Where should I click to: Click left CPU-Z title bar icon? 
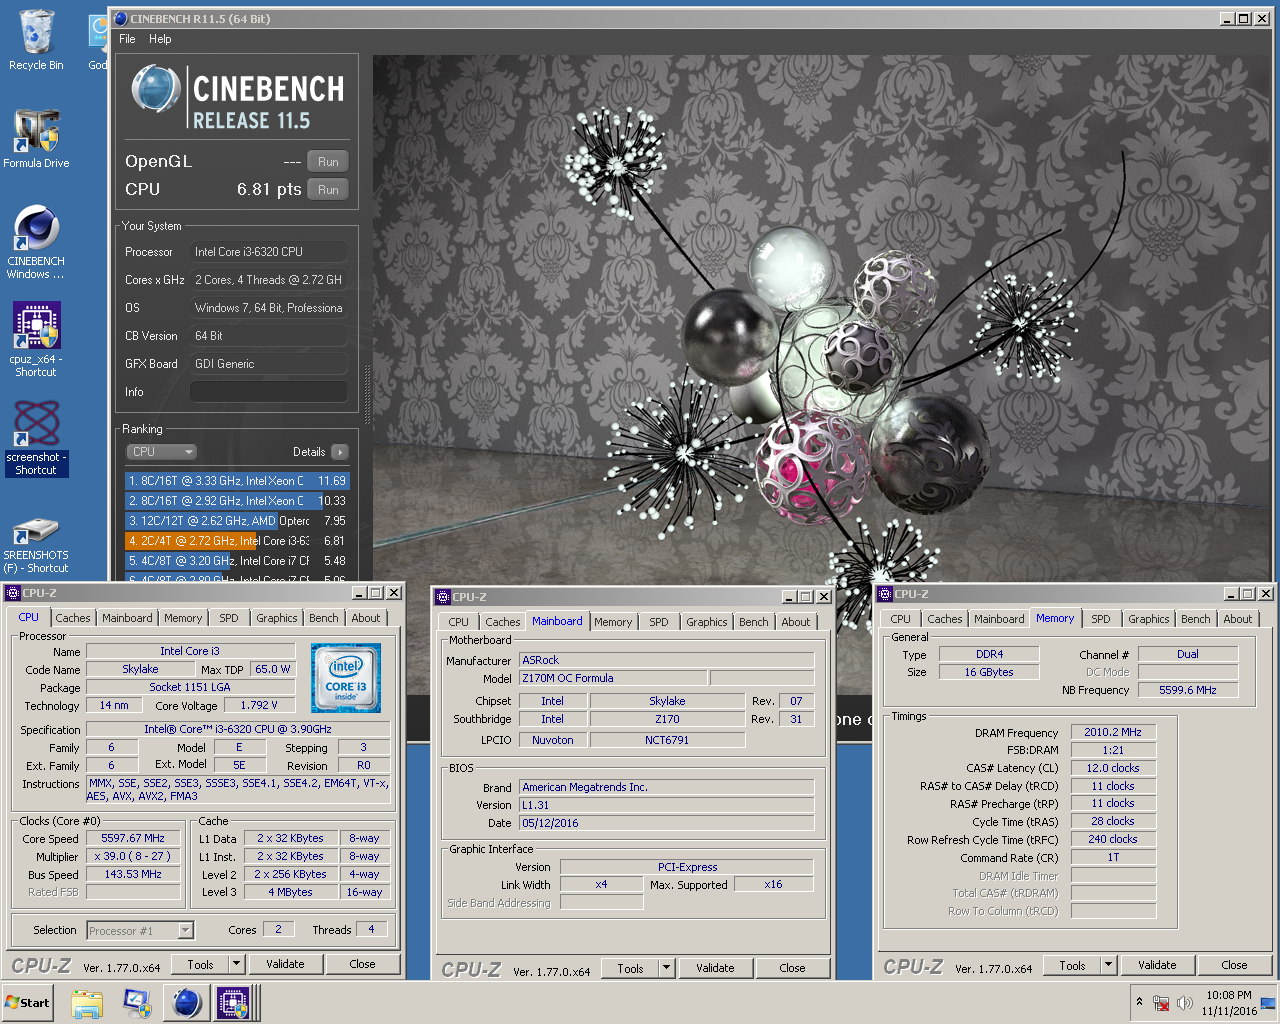coord(13,593)
